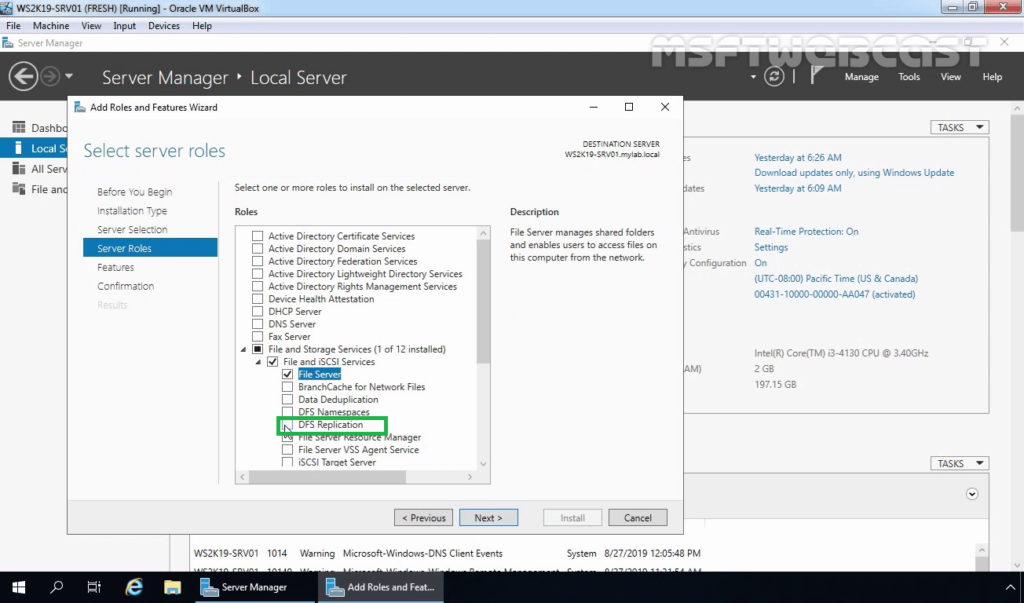
Task: Check Data Deduplication role service
Action: click(x=287, y=399)
